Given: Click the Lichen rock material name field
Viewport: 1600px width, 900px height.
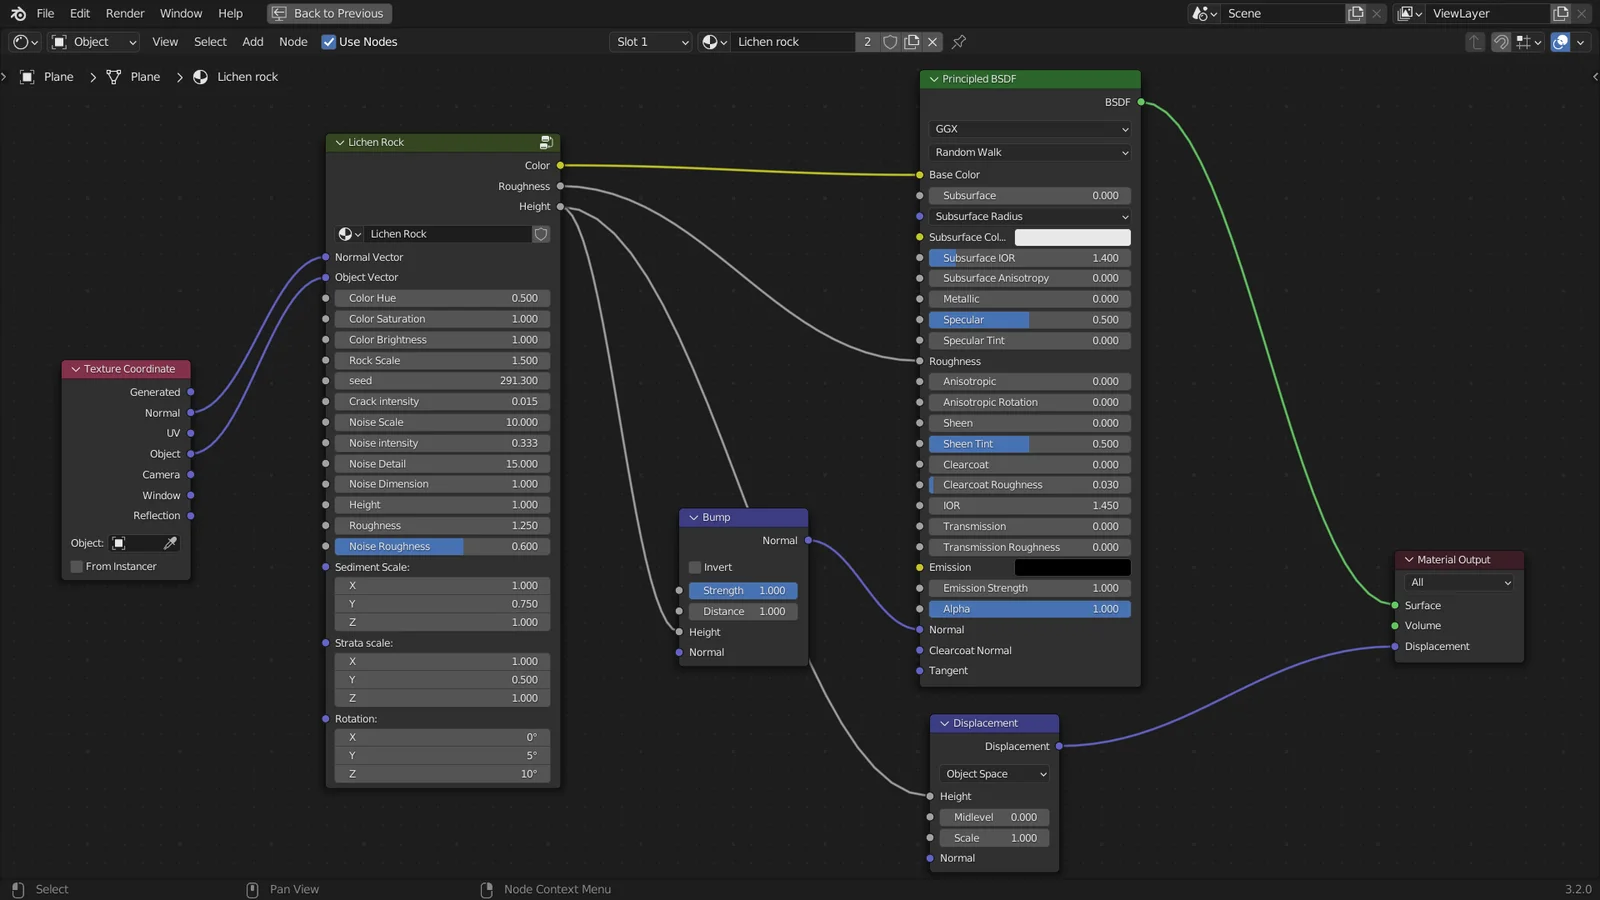Looking at the screenshot, I should [x=795, y=42].
